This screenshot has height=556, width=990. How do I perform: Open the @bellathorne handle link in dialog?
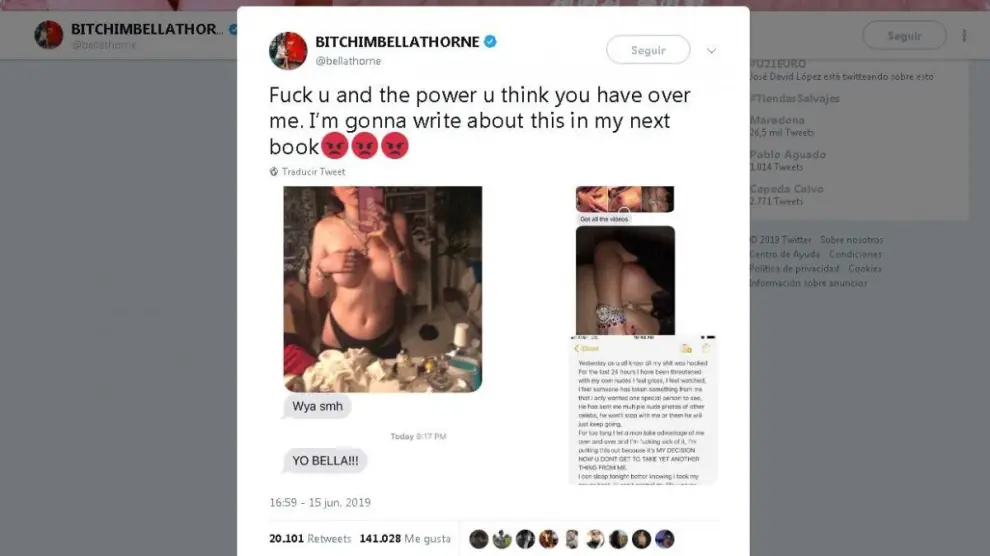point(348,61)
